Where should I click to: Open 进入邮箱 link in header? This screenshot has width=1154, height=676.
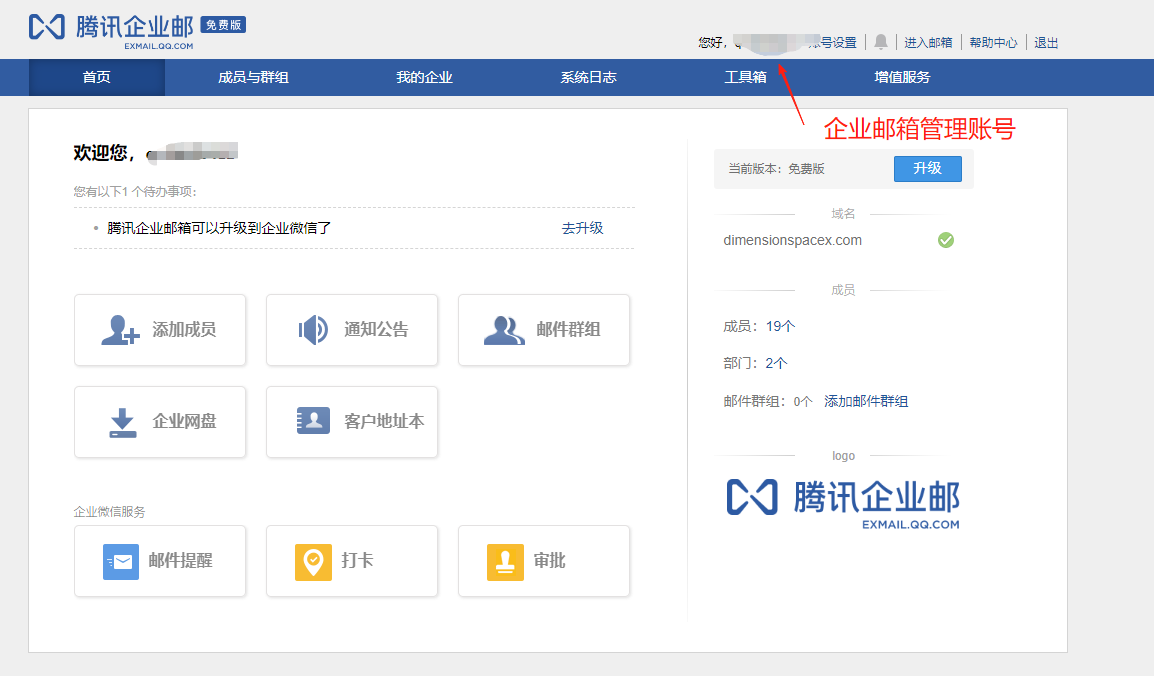(928, 43)
